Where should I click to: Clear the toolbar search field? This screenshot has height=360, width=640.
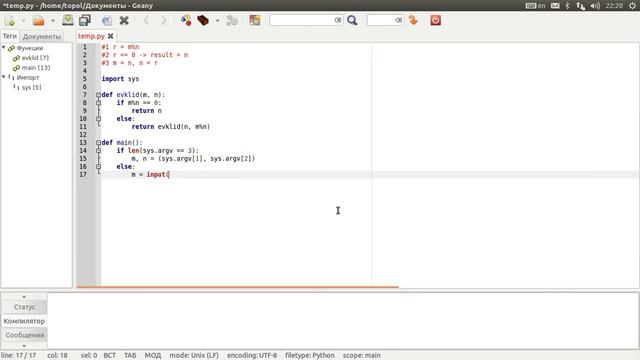click(x=338, y=20)
